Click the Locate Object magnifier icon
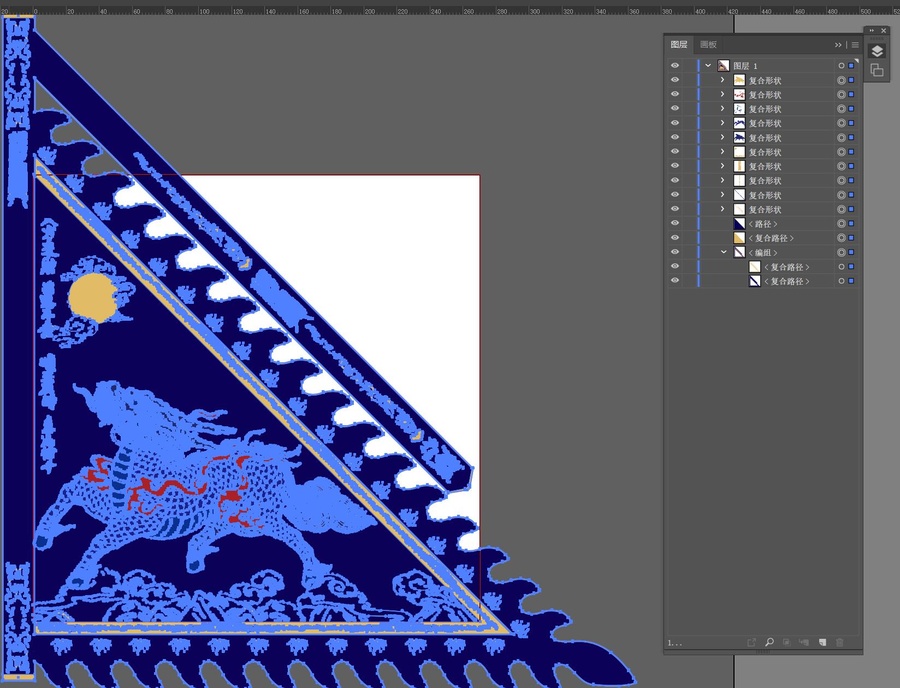Viewport: 900px width, 688px height. click(x=769, y=643)
